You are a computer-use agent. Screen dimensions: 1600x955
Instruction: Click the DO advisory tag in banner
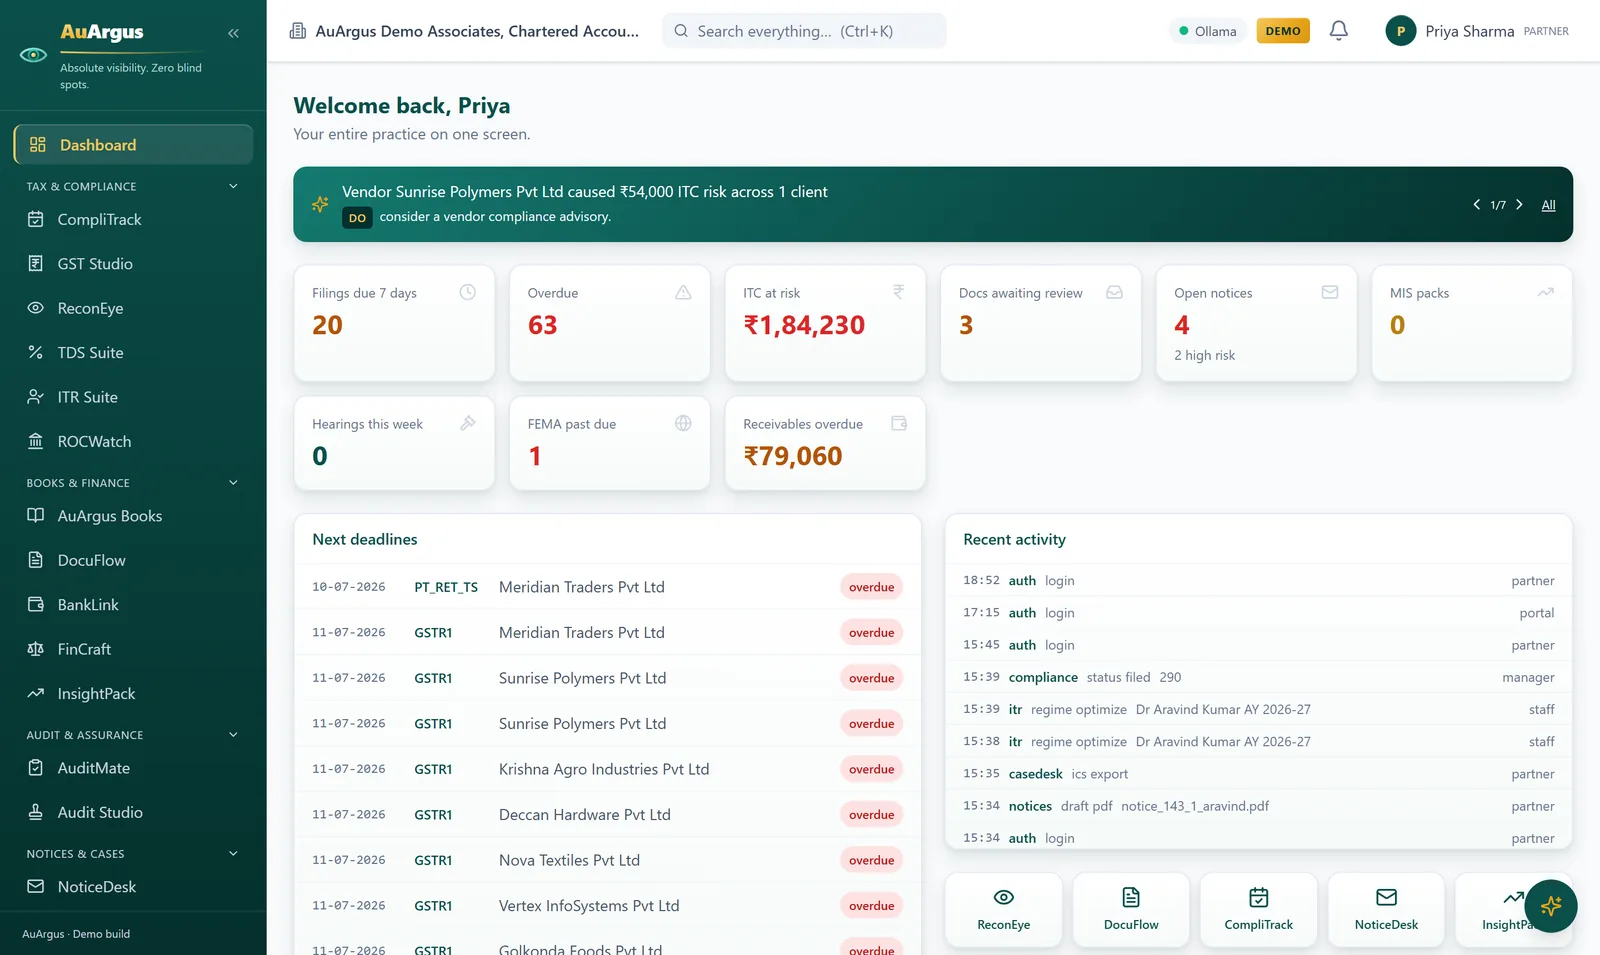click(357, 218)
